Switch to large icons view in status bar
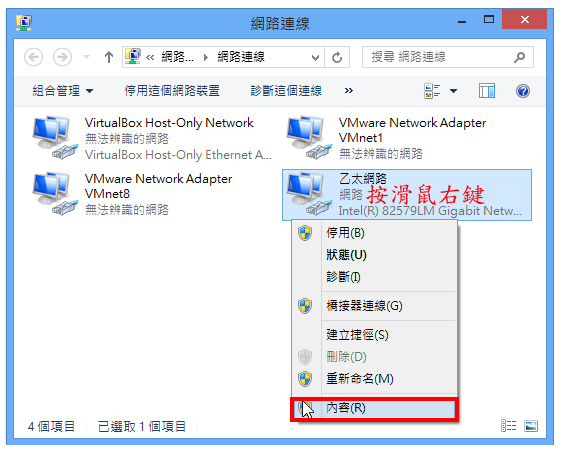Screen dimensions: 563x449 (x=531, y=426)
